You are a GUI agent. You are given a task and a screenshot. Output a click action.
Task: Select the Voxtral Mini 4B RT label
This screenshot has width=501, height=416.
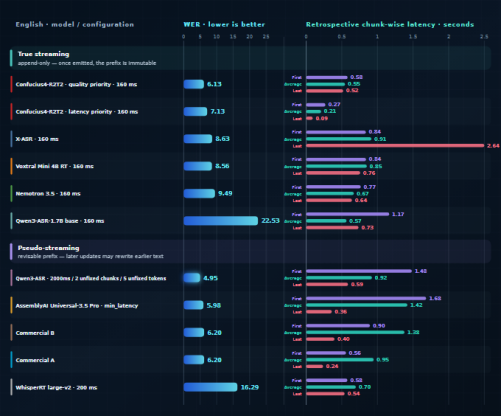pos(55,166)
